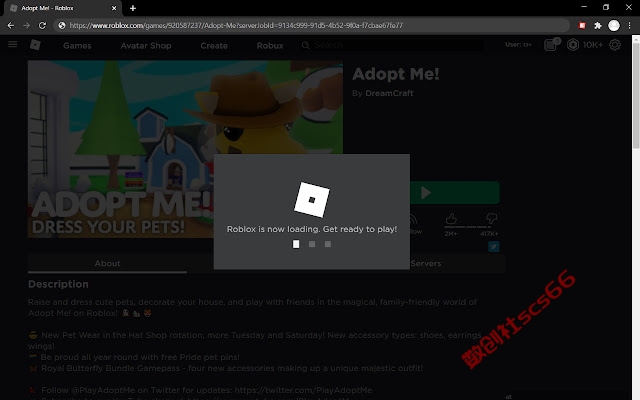The width and height of the screenshot is (640, 400).
Task: Select the roblox.com URL in address bar
Action: point(236,25)
